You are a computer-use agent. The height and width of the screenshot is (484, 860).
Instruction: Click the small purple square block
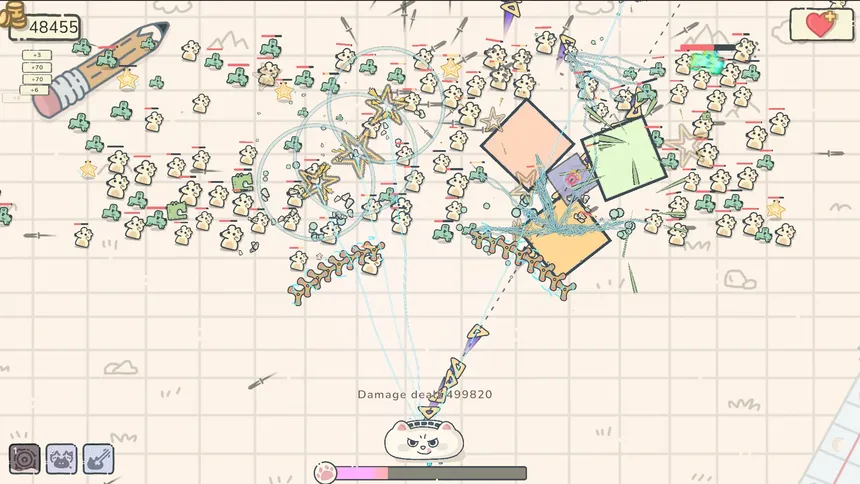pos(573,178)
